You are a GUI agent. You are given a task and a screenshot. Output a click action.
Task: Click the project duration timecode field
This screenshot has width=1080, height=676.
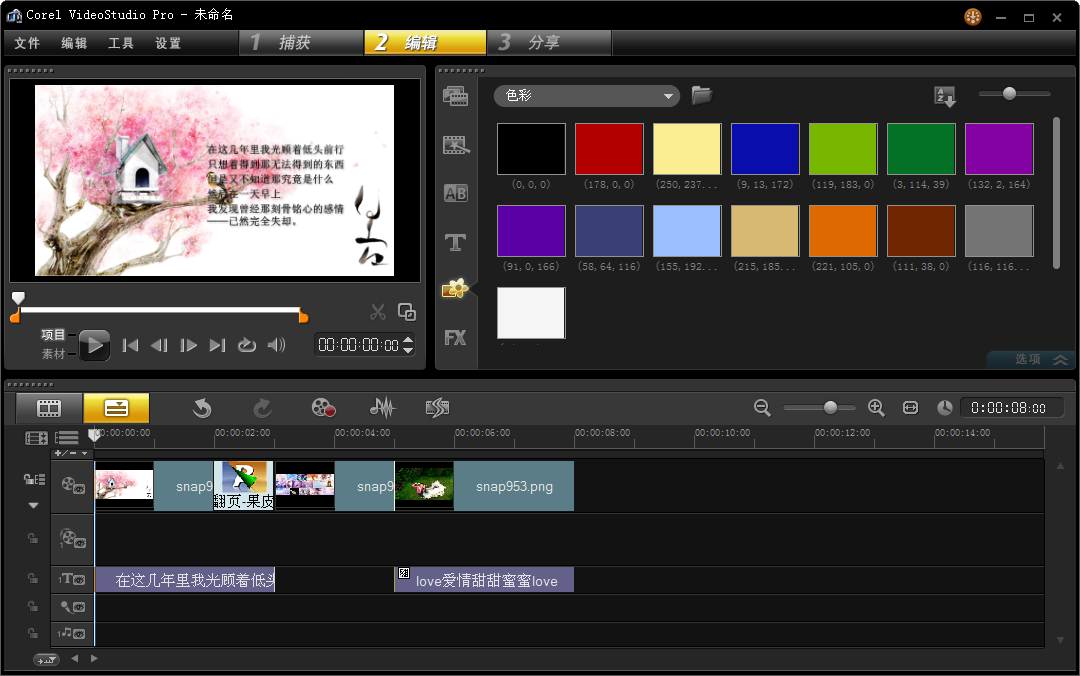(1012, 408)
